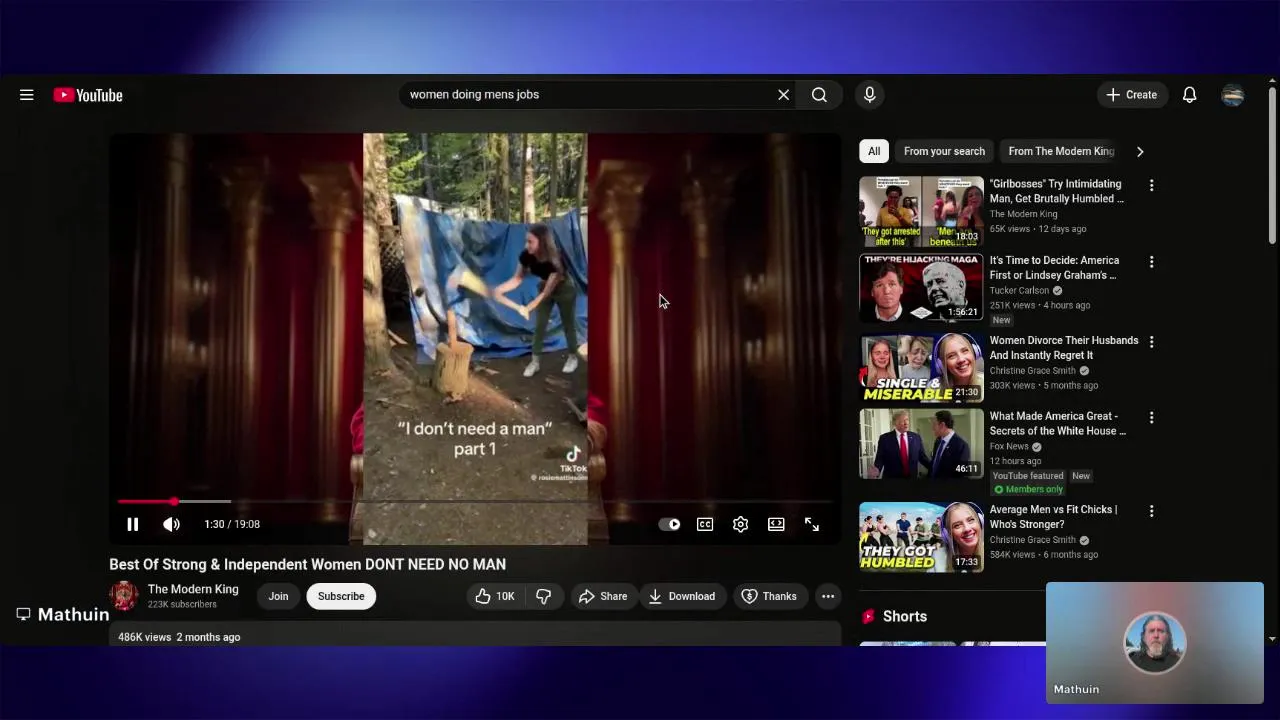Image resolution: width=1280 pixels, height=720 pixels.
Task: Dislike the video
Action: (x=544, y=596)
